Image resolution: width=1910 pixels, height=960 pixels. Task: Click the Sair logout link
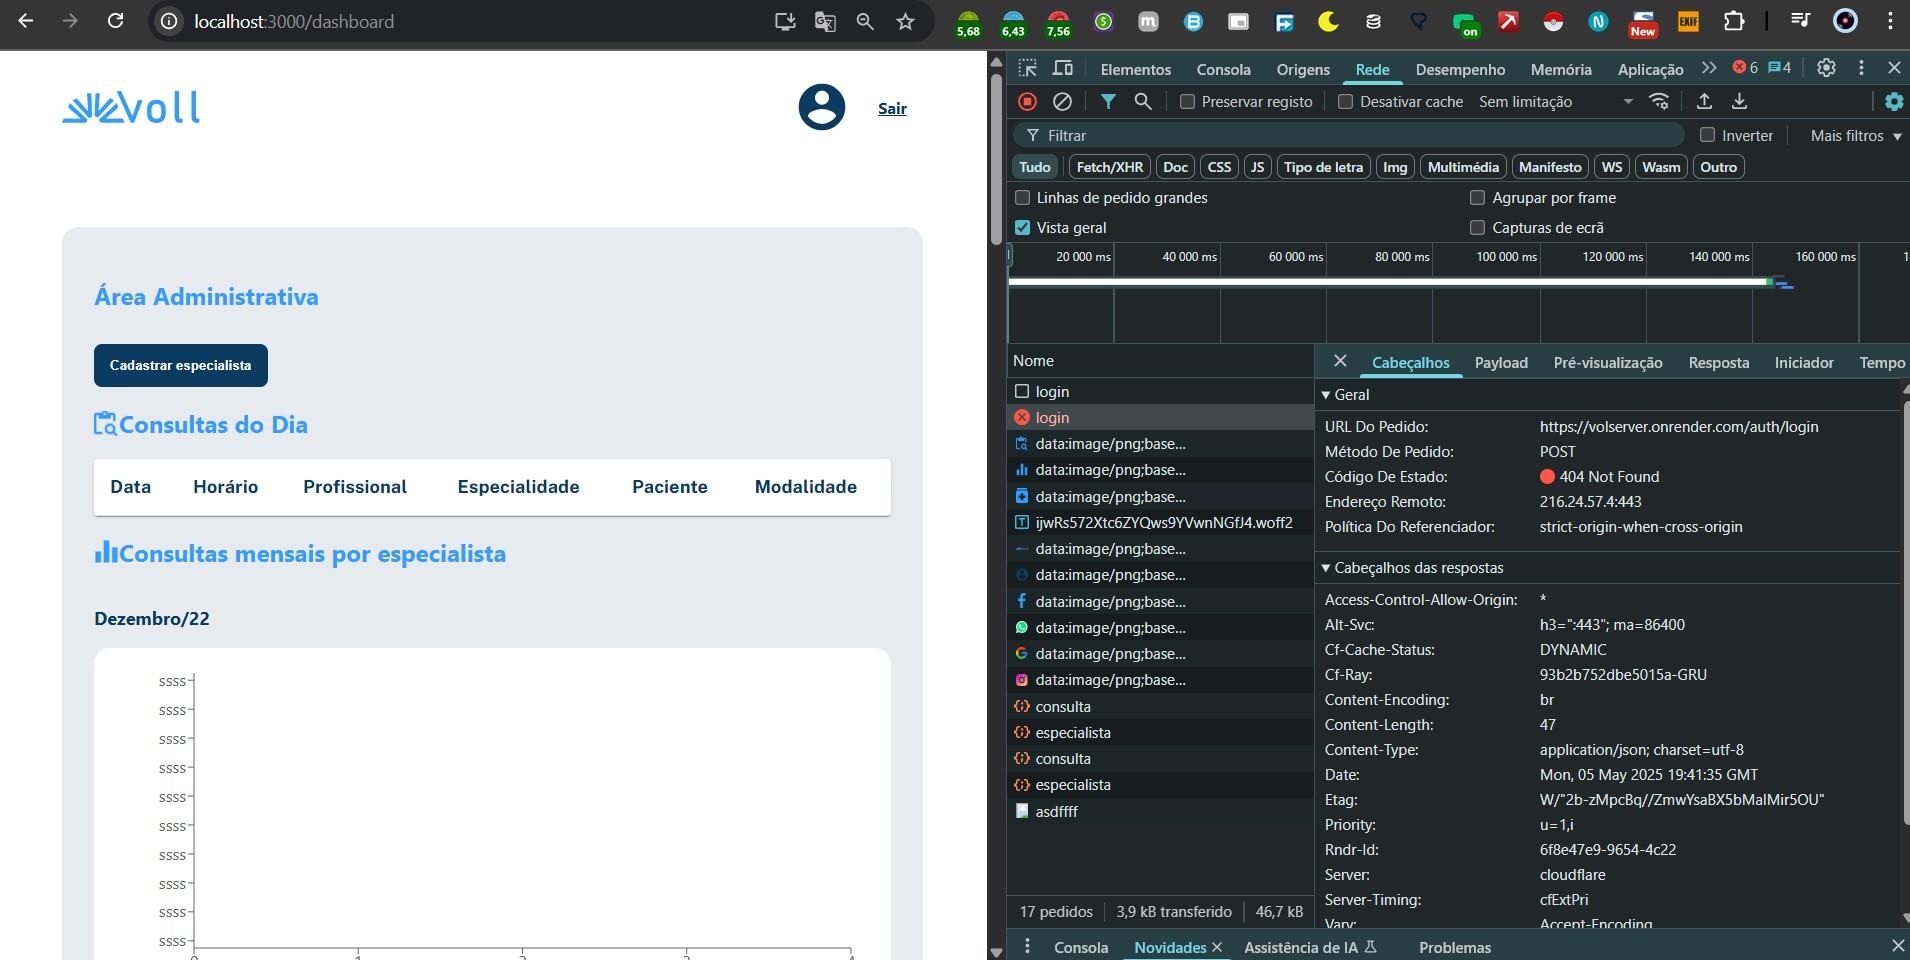(x=892, y=109)
